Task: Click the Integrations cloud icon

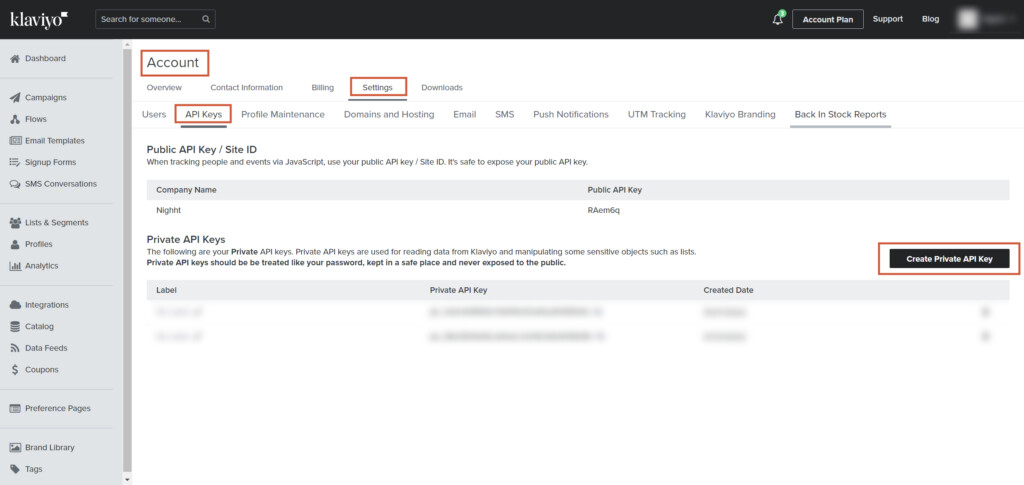Action: 15,305
